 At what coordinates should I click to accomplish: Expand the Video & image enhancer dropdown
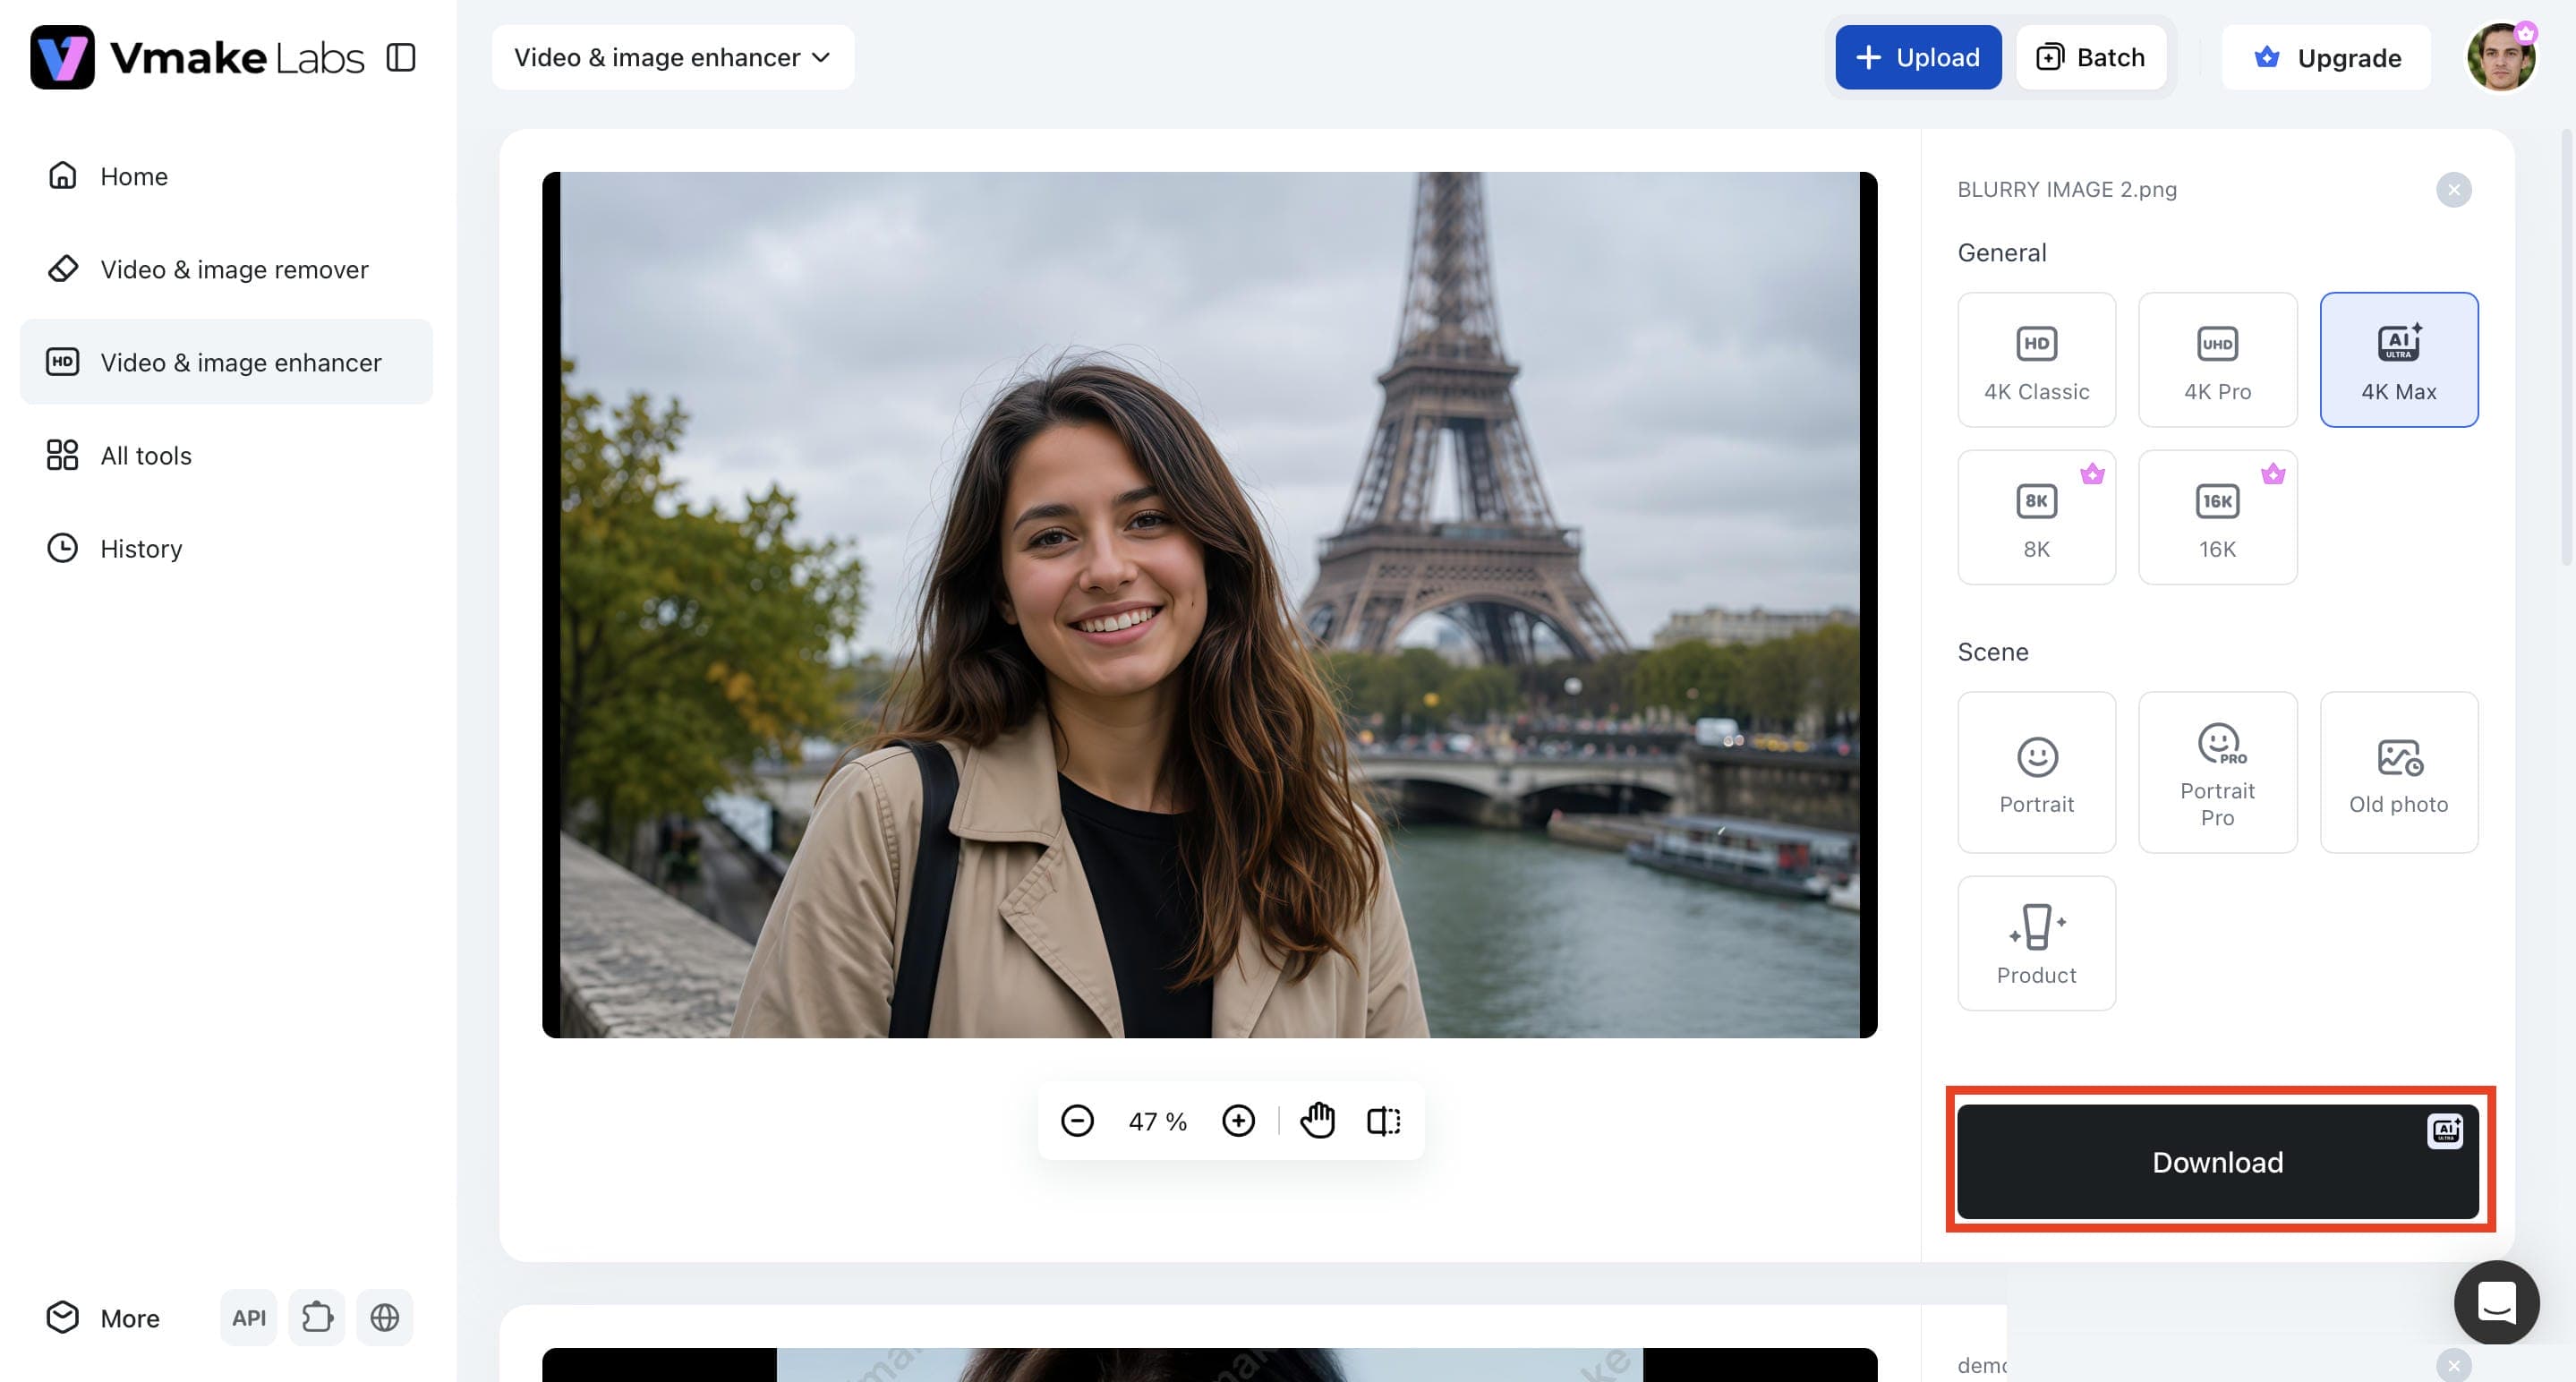click(673, 57)
